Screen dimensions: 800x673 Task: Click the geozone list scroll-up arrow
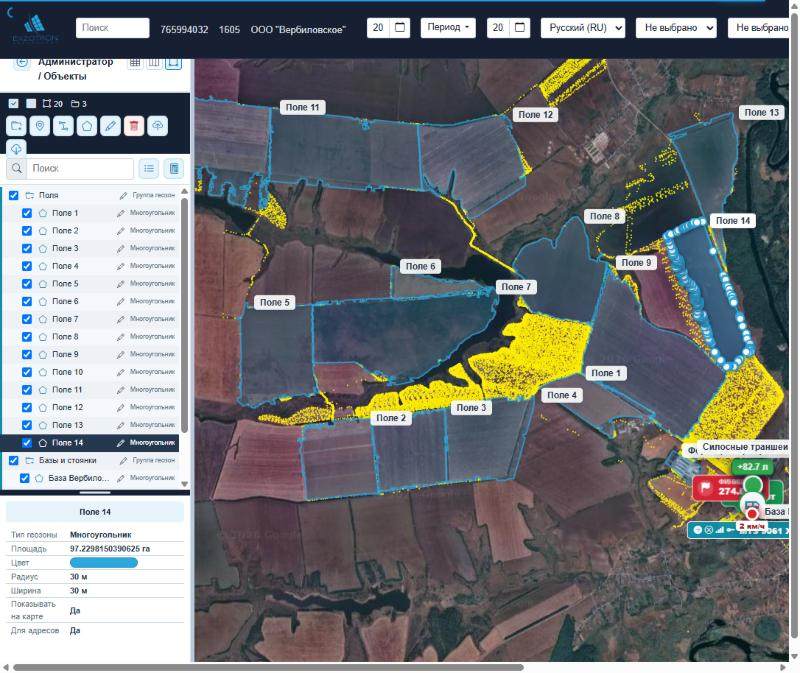184,191
